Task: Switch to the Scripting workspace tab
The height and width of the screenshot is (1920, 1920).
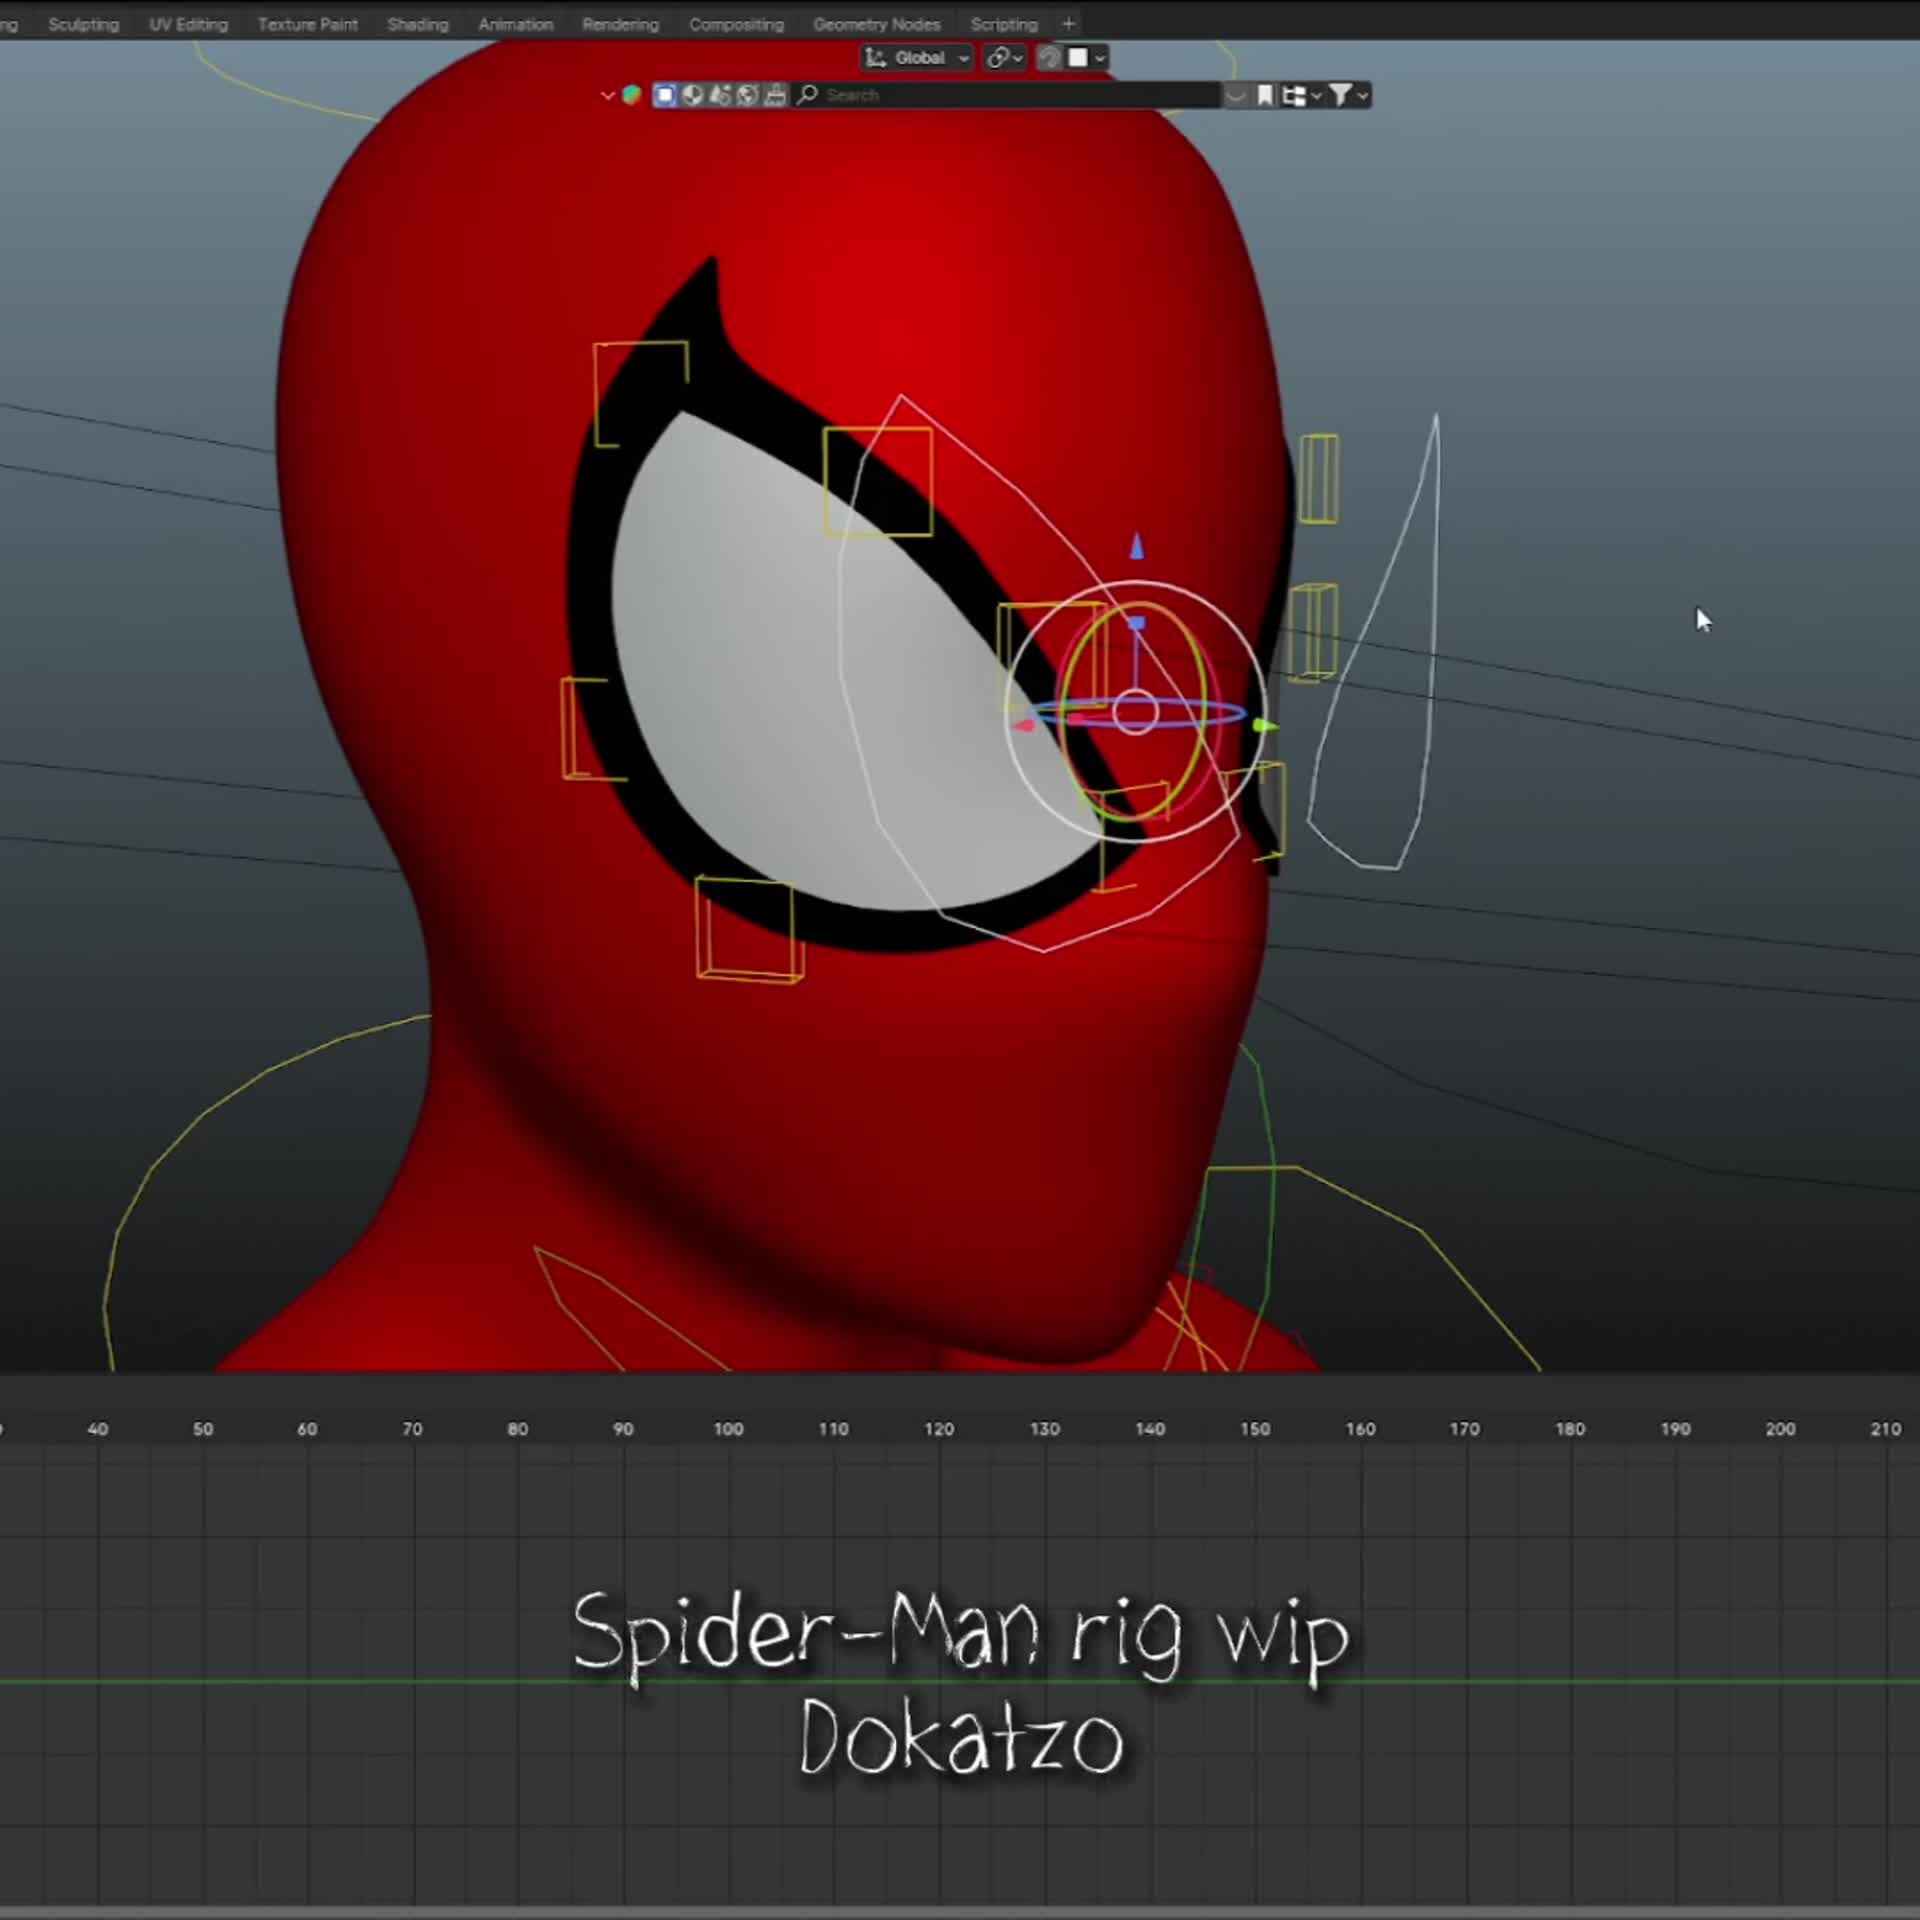Action: tap(1004, 24)
